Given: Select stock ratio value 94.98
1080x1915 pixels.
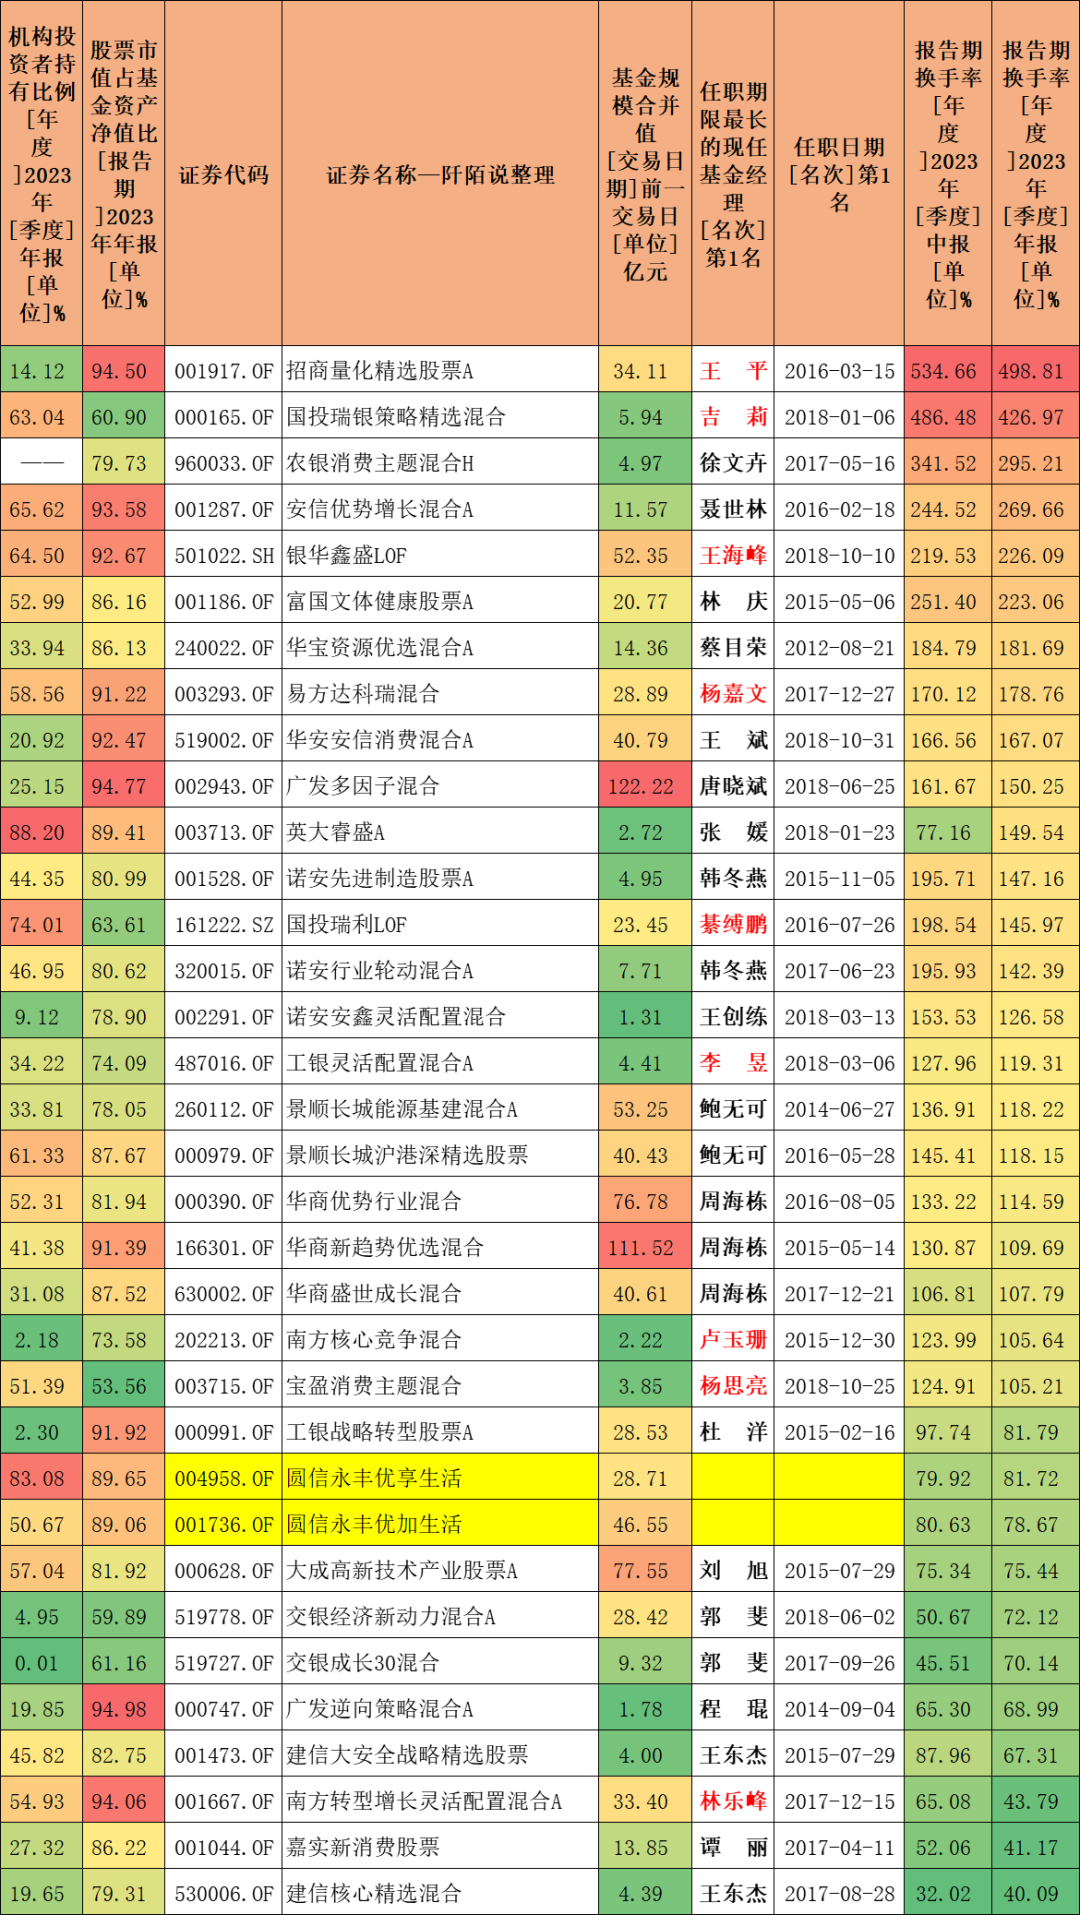Looking at the screenshot, I should 119,1709.
